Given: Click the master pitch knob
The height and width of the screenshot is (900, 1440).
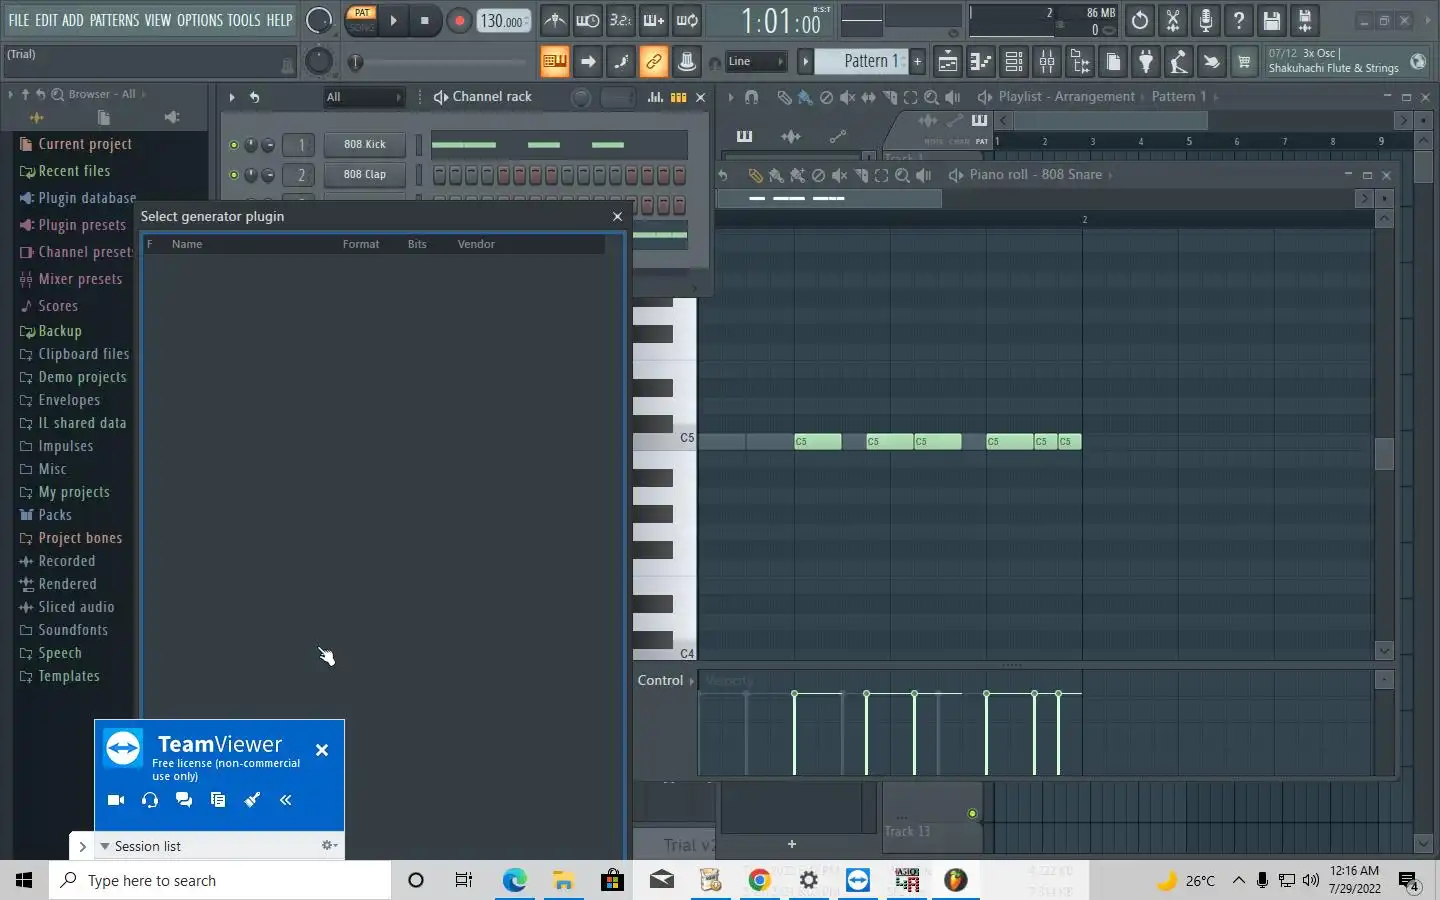Looking at the screenshot, I should tap(319, 61).
